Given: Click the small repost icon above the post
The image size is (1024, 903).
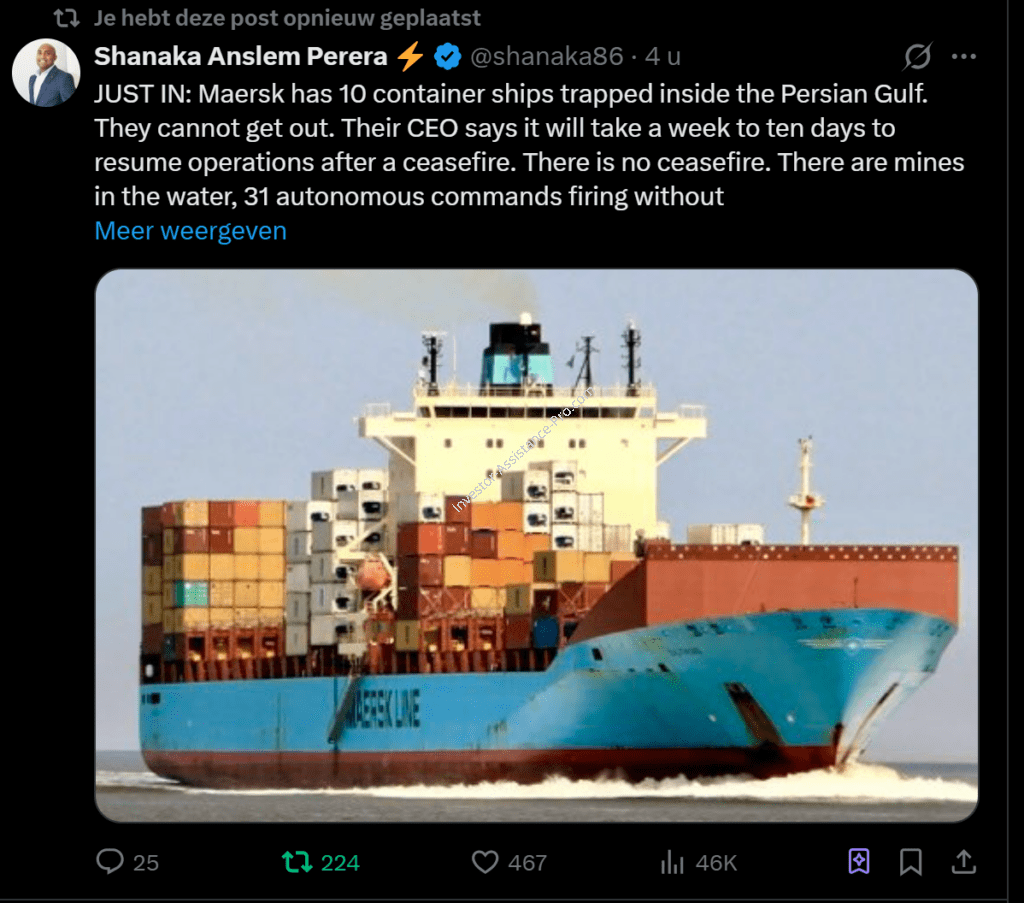Looking at the screenshot, I should (65, 18).
